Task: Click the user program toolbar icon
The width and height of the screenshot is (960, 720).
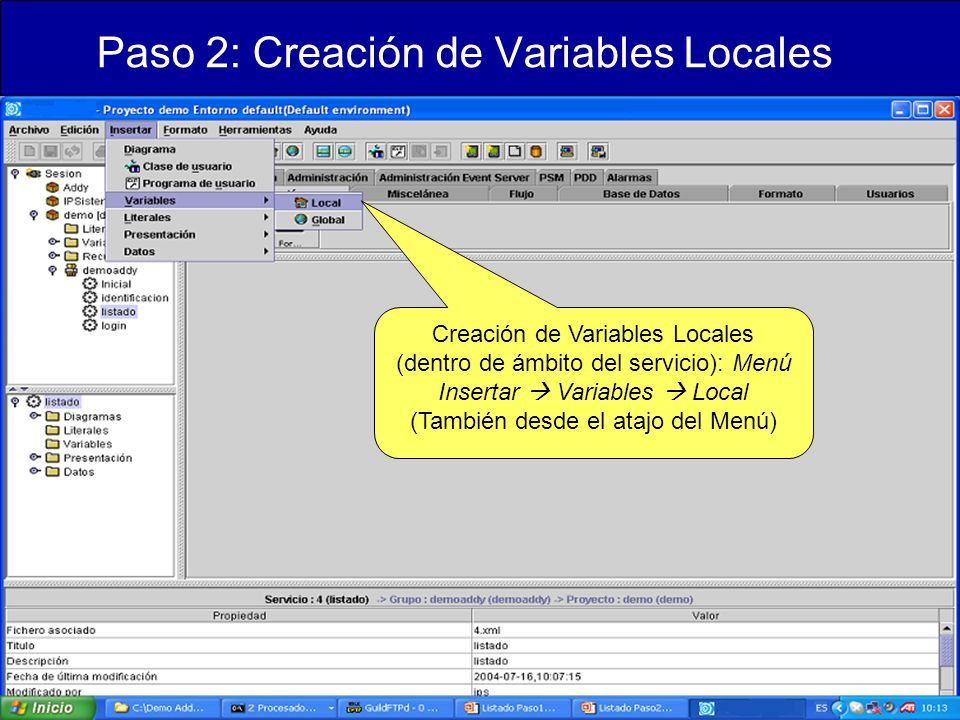Action: point(398,151)
